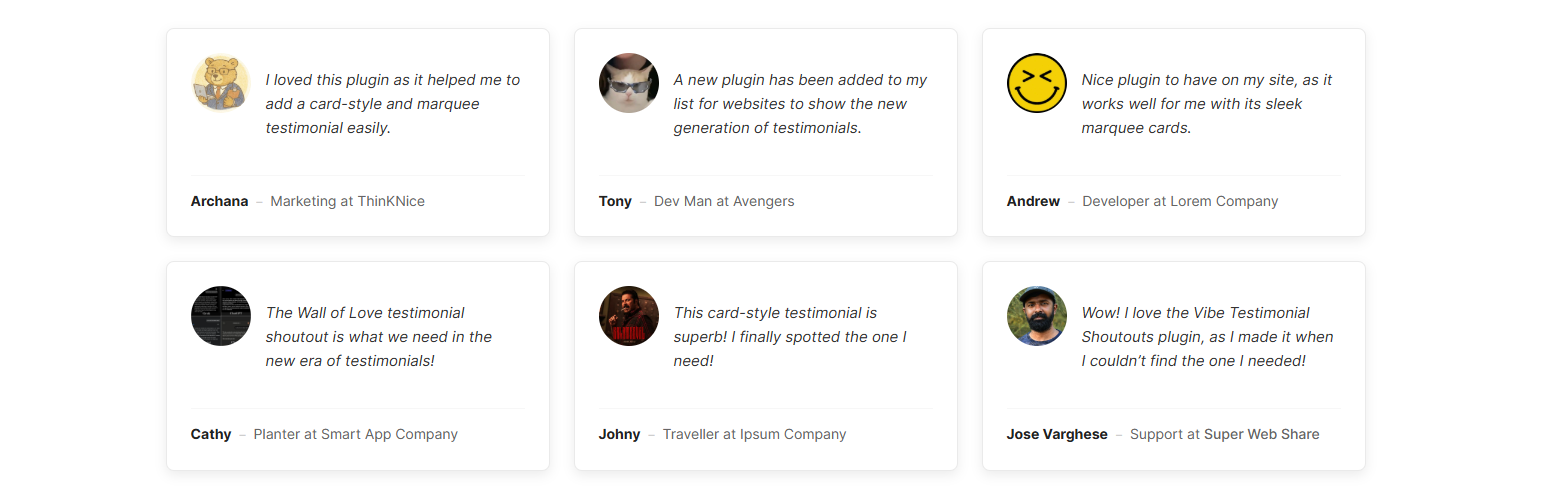Open the Super Web Share link
Screen dimensions: 1544x500
[1261, 434]
